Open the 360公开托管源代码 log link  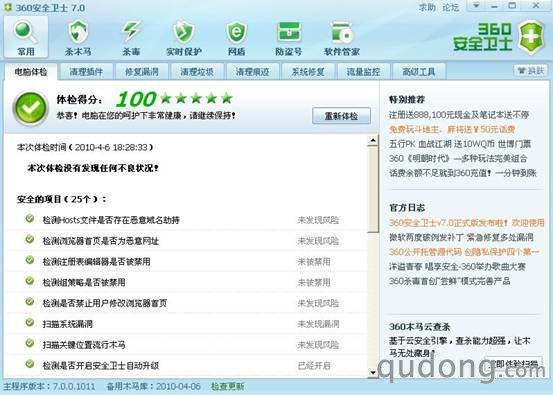tap(464, 252)
